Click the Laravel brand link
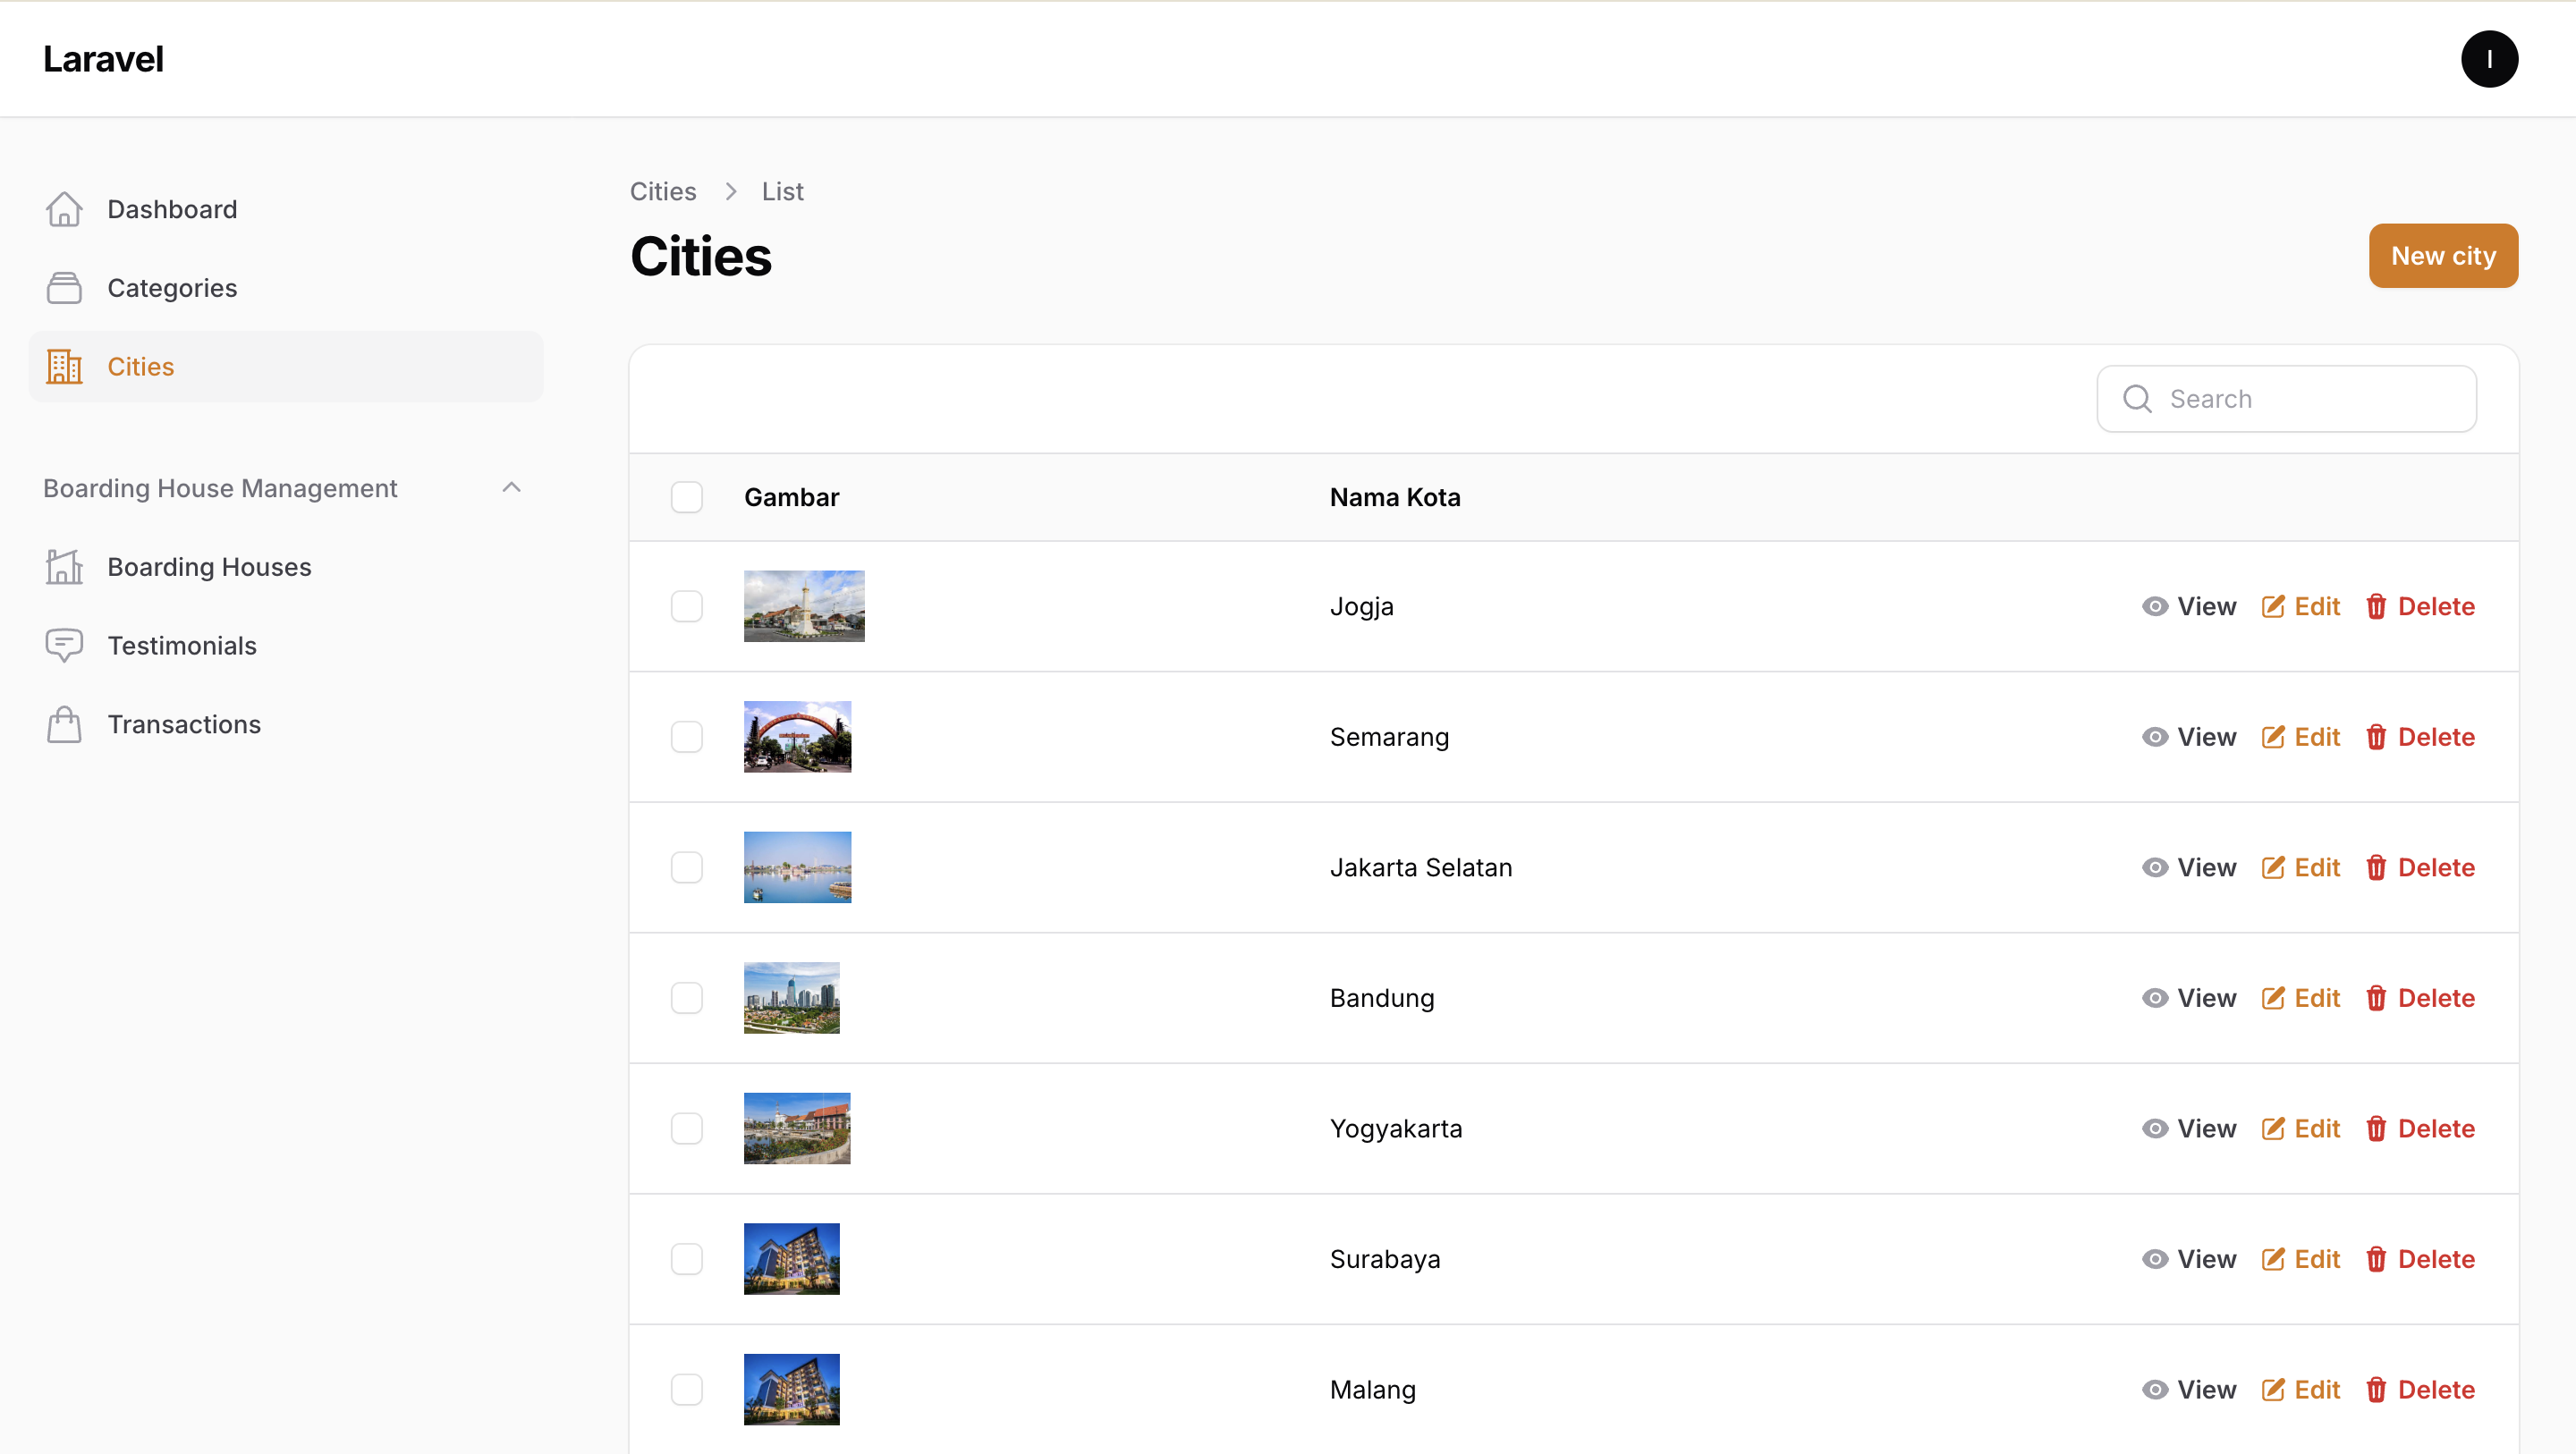The width and height of the screenshot is (2576, 1454). pos(103,59)
